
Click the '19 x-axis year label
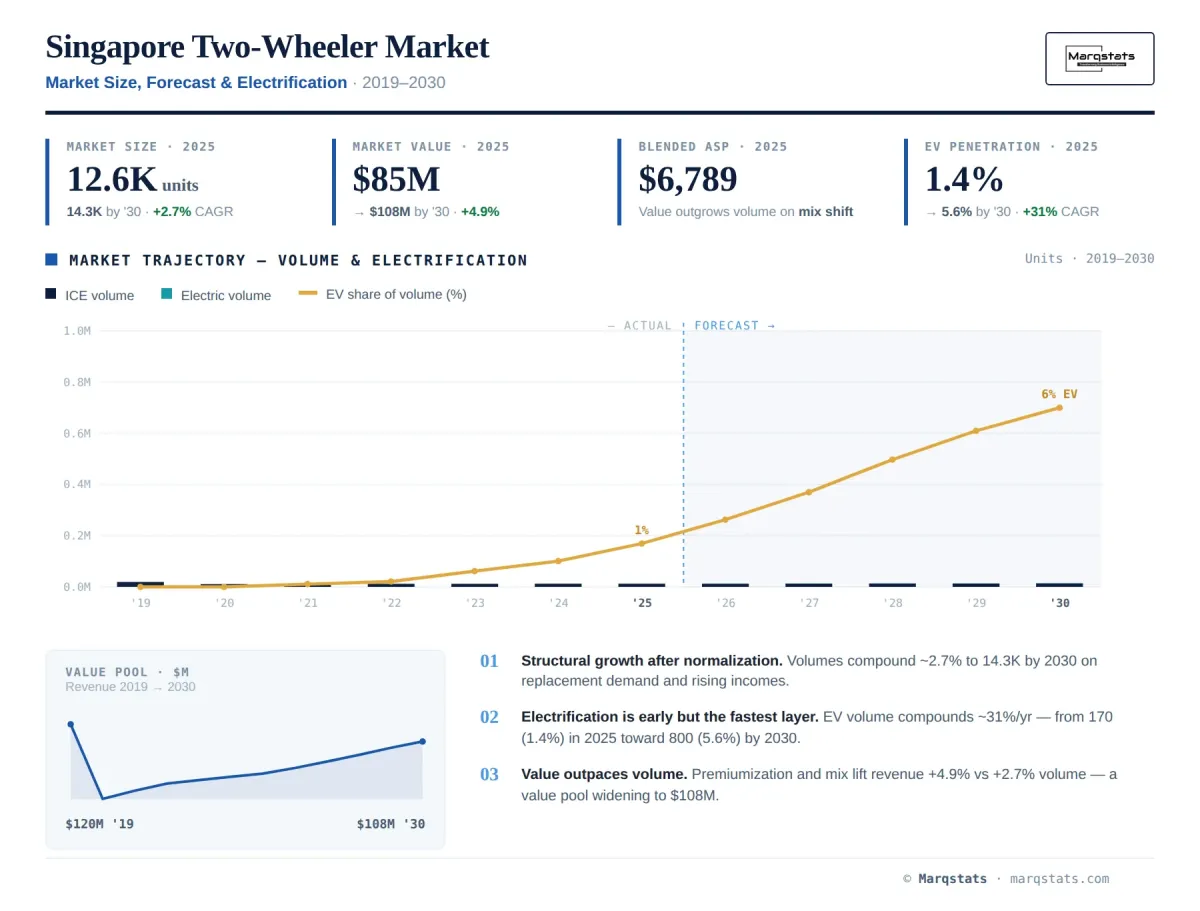pos(140,603)
